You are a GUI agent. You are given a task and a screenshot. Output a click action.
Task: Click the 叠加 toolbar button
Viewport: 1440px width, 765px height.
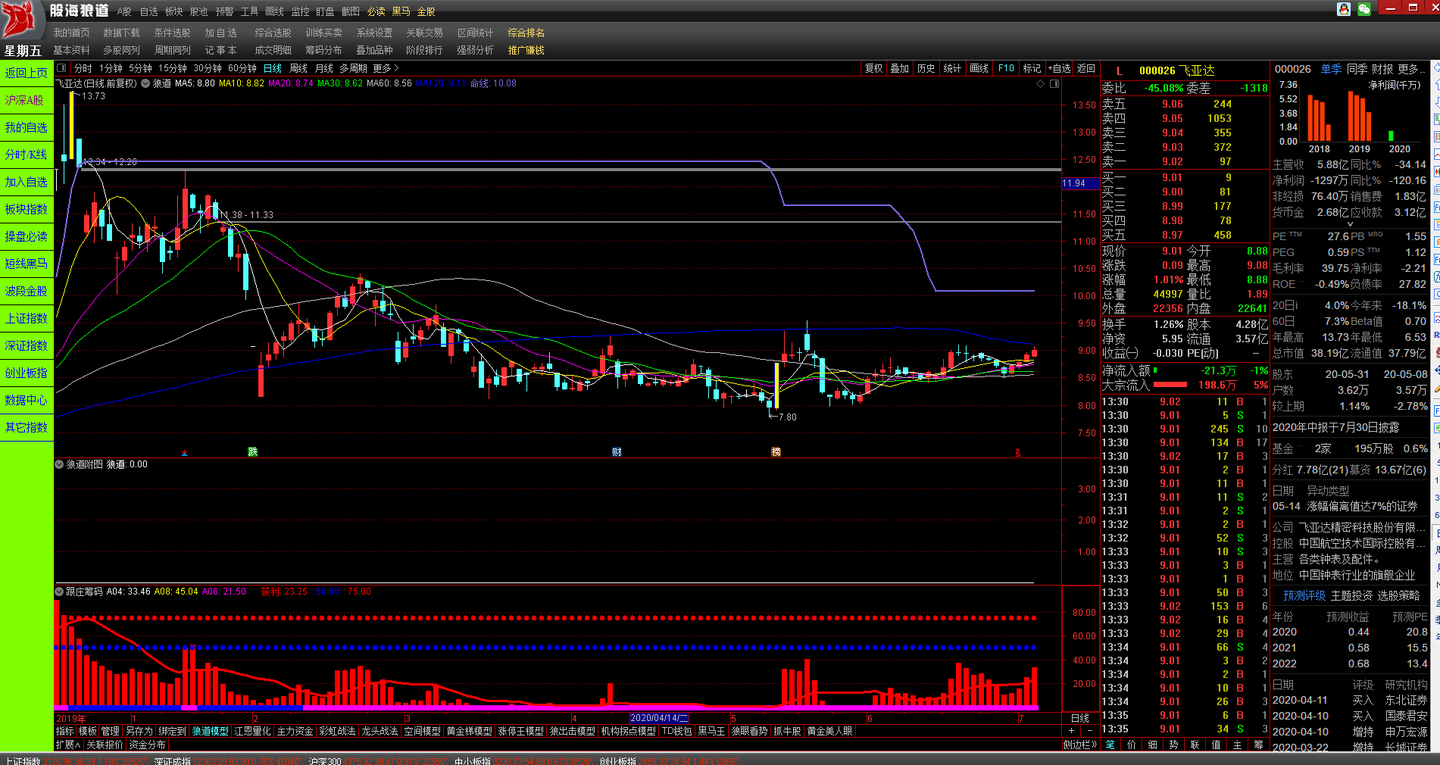tap(900, 68)
